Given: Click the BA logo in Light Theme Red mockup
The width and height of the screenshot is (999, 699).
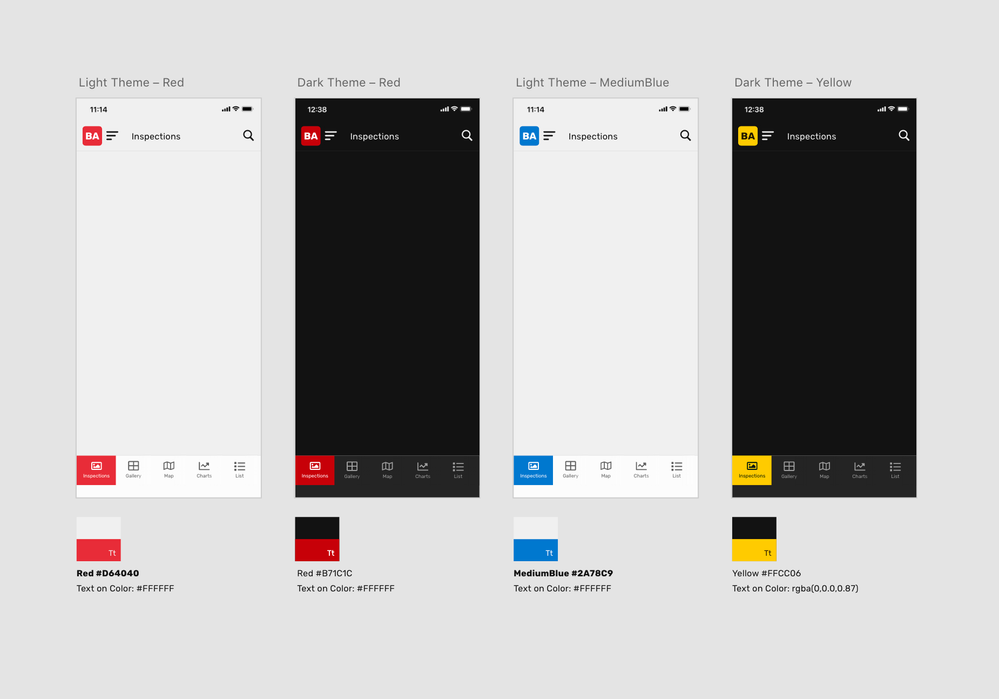Looking at the screenshot, I should [x=92, y=136].
